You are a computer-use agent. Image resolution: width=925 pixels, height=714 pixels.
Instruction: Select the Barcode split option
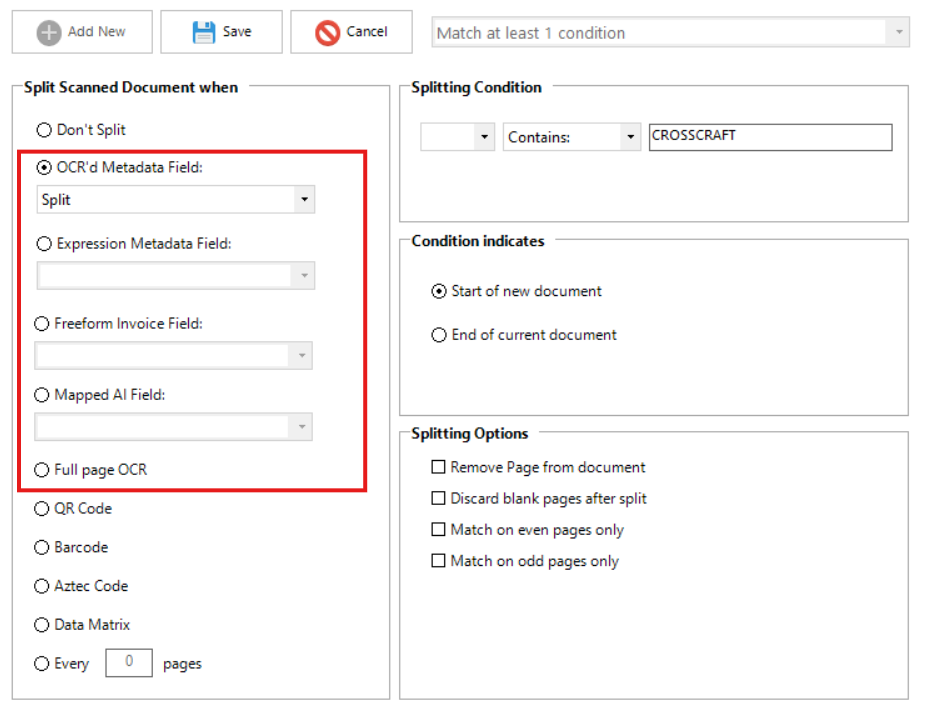point(43,548)
